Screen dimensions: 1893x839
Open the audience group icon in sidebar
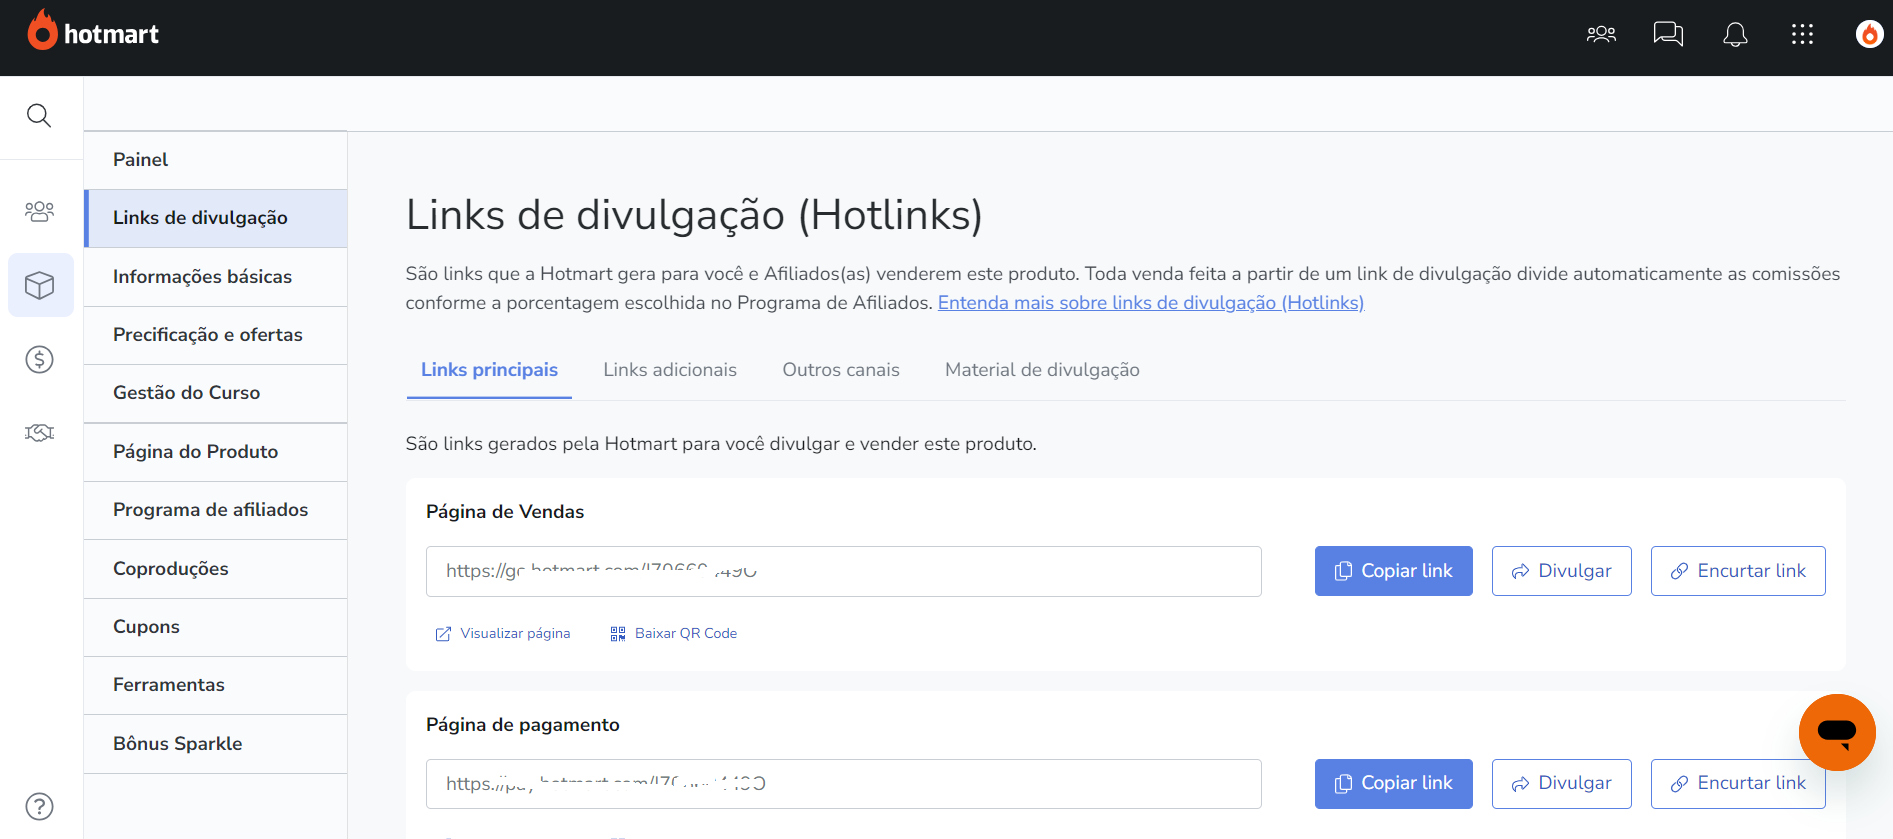click(39, 211)
